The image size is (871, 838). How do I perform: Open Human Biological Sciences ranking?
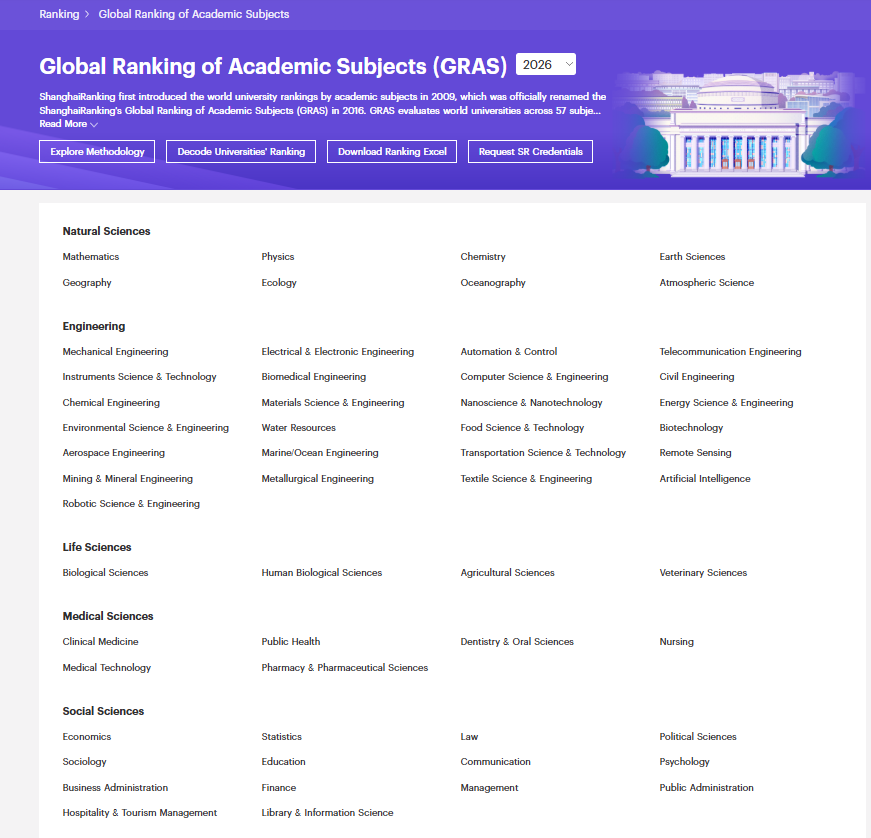point(322,573)
